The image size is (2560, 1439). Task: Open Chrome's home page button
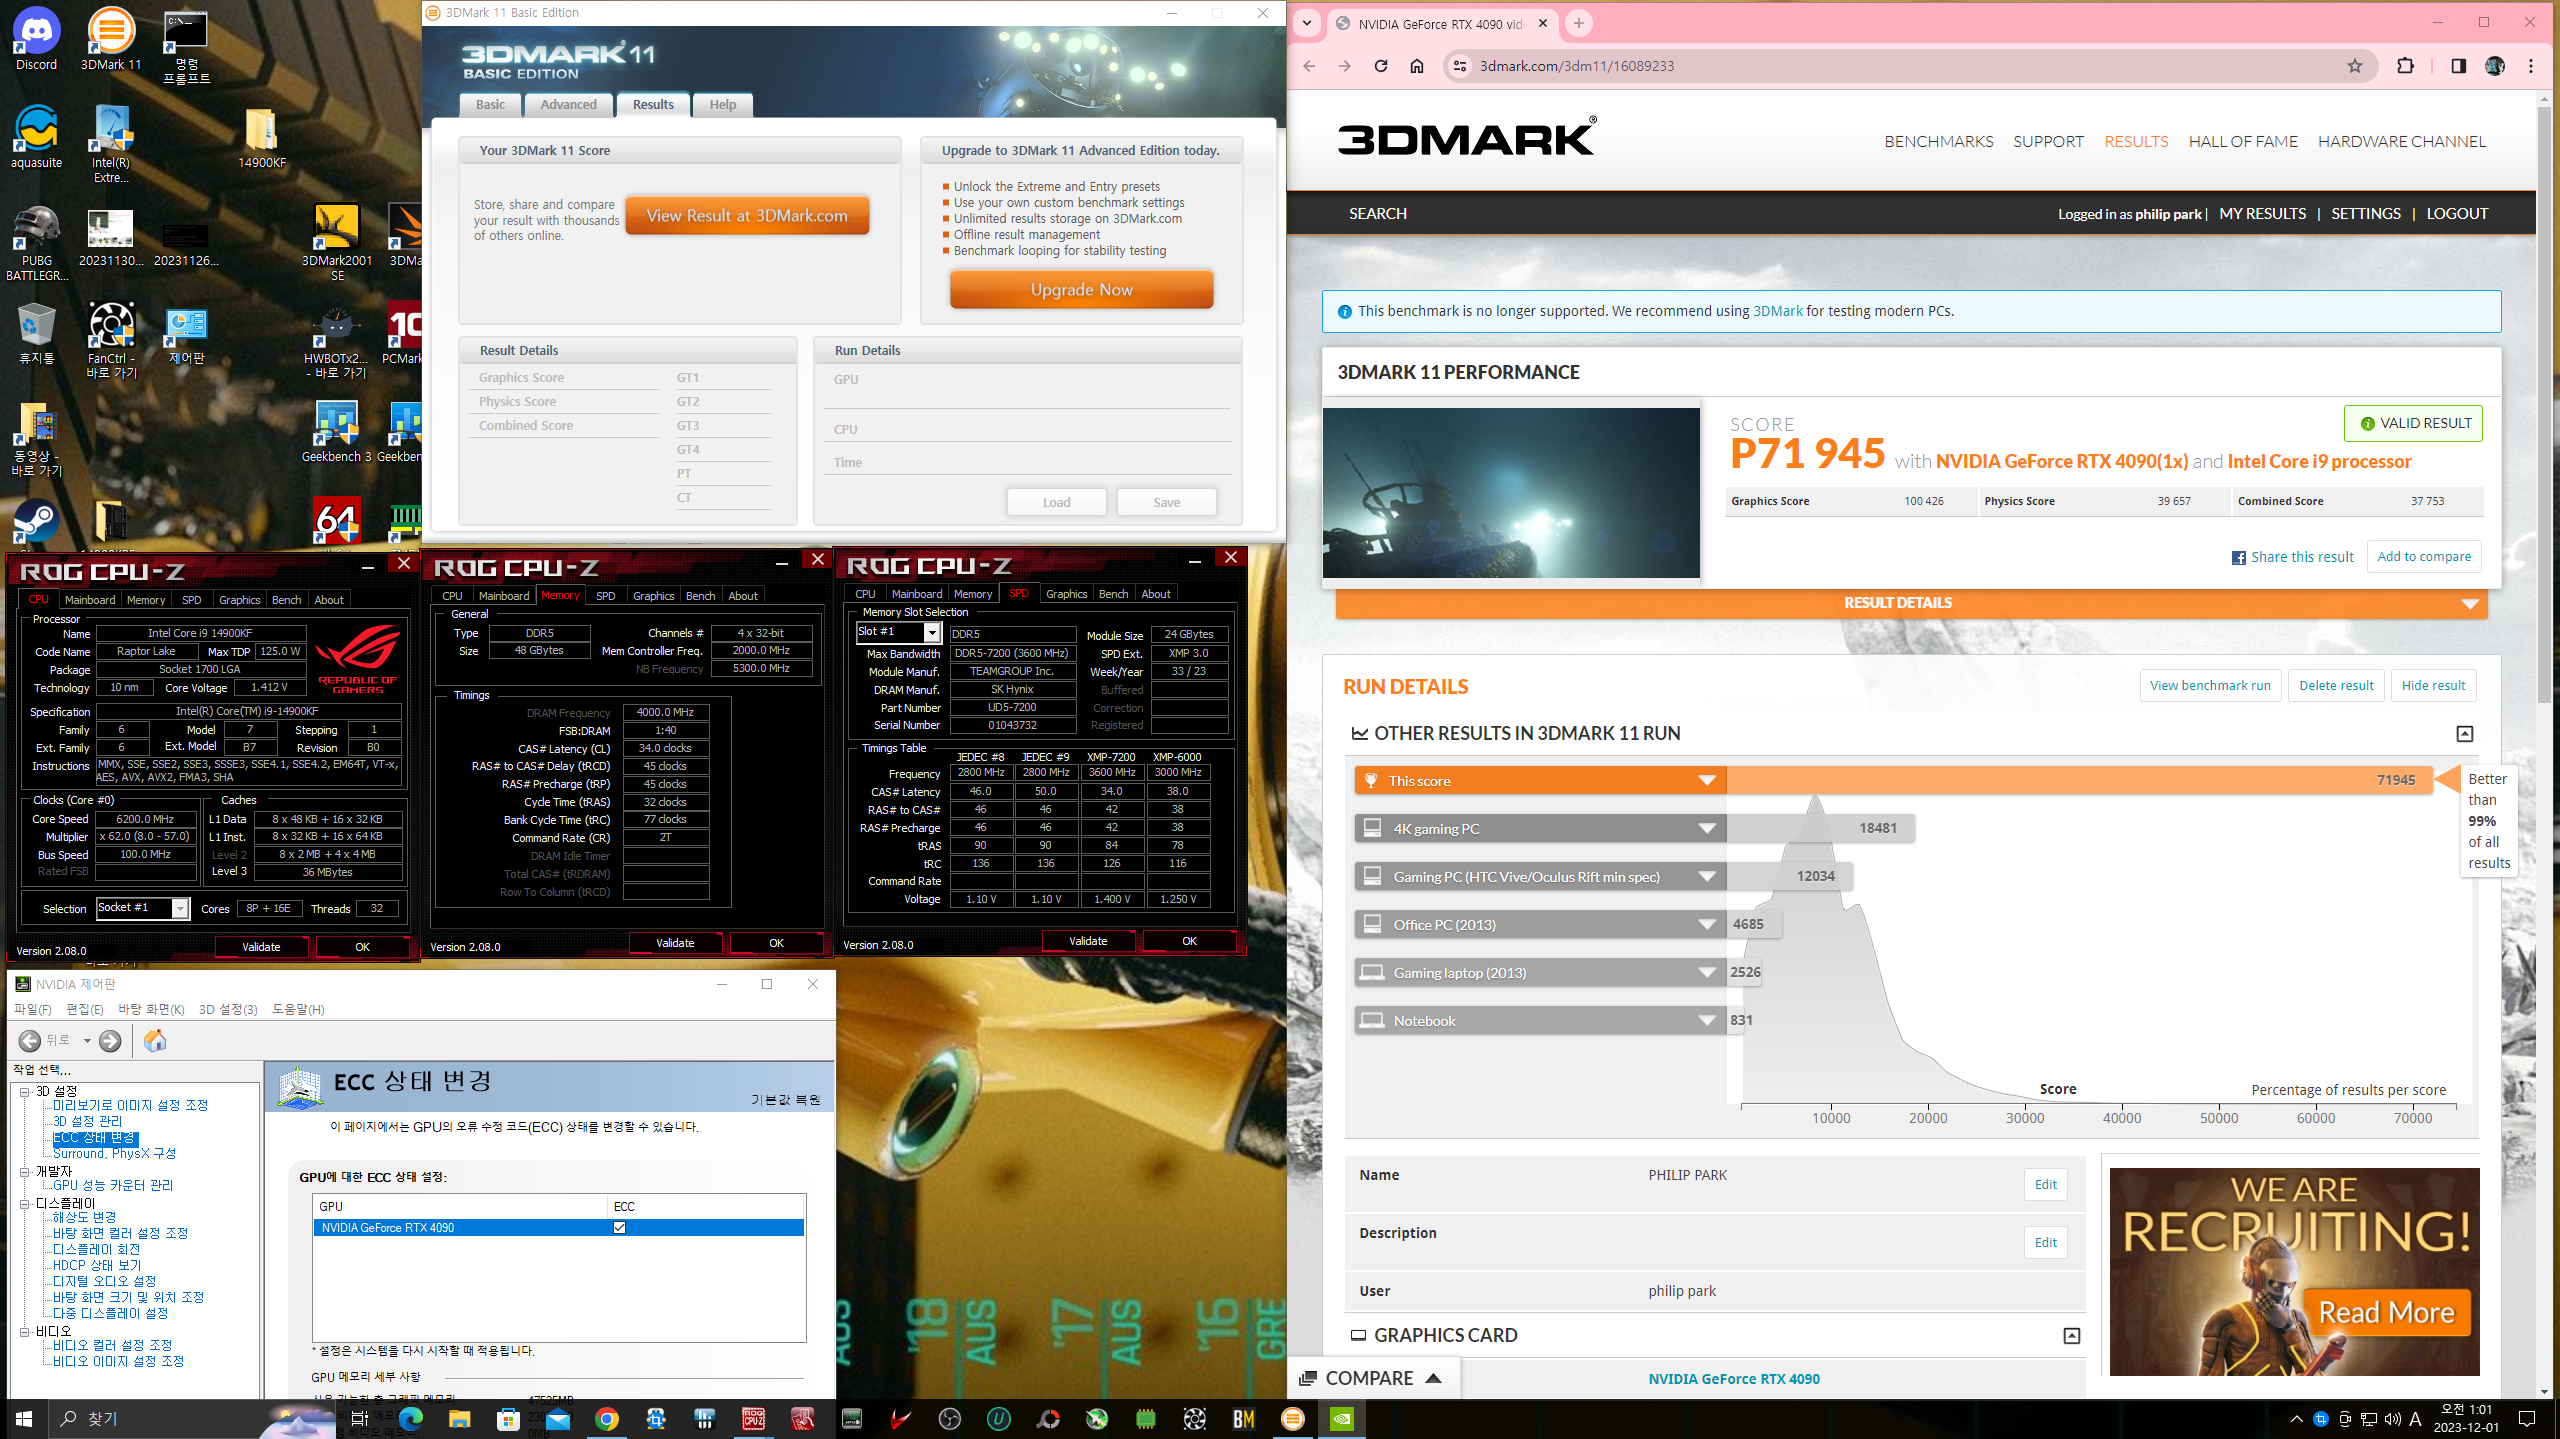coord(1417,66)
